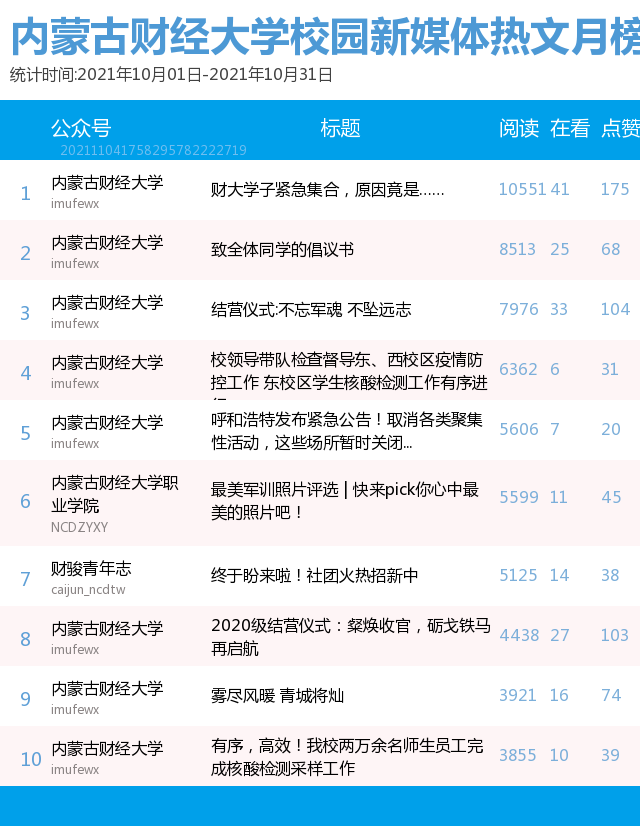Click the 阅读 column header
Viewport: 640px width, 826px height.
click(519, 128)
